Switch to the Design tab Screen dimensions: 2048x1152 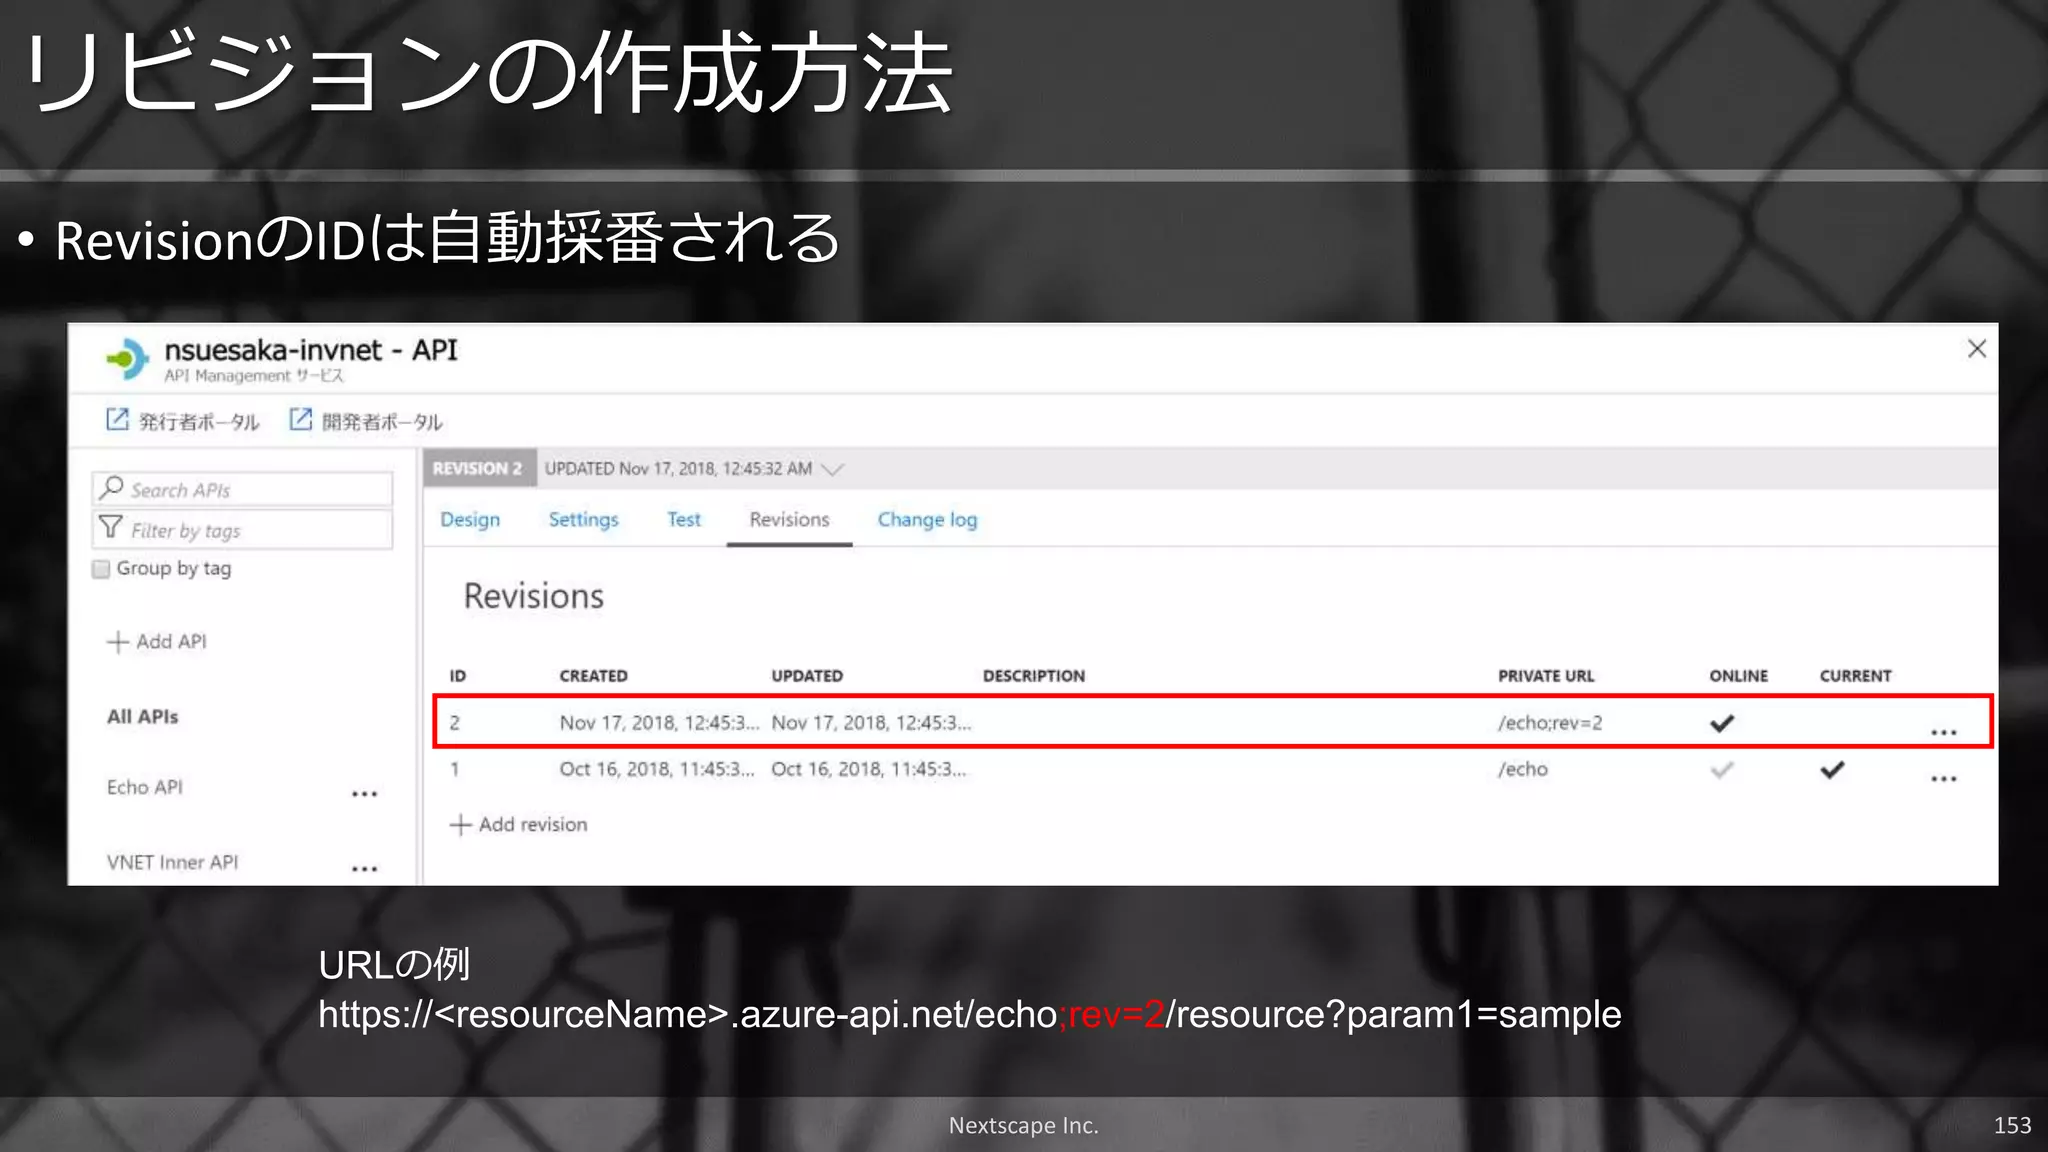pos(470,520)
